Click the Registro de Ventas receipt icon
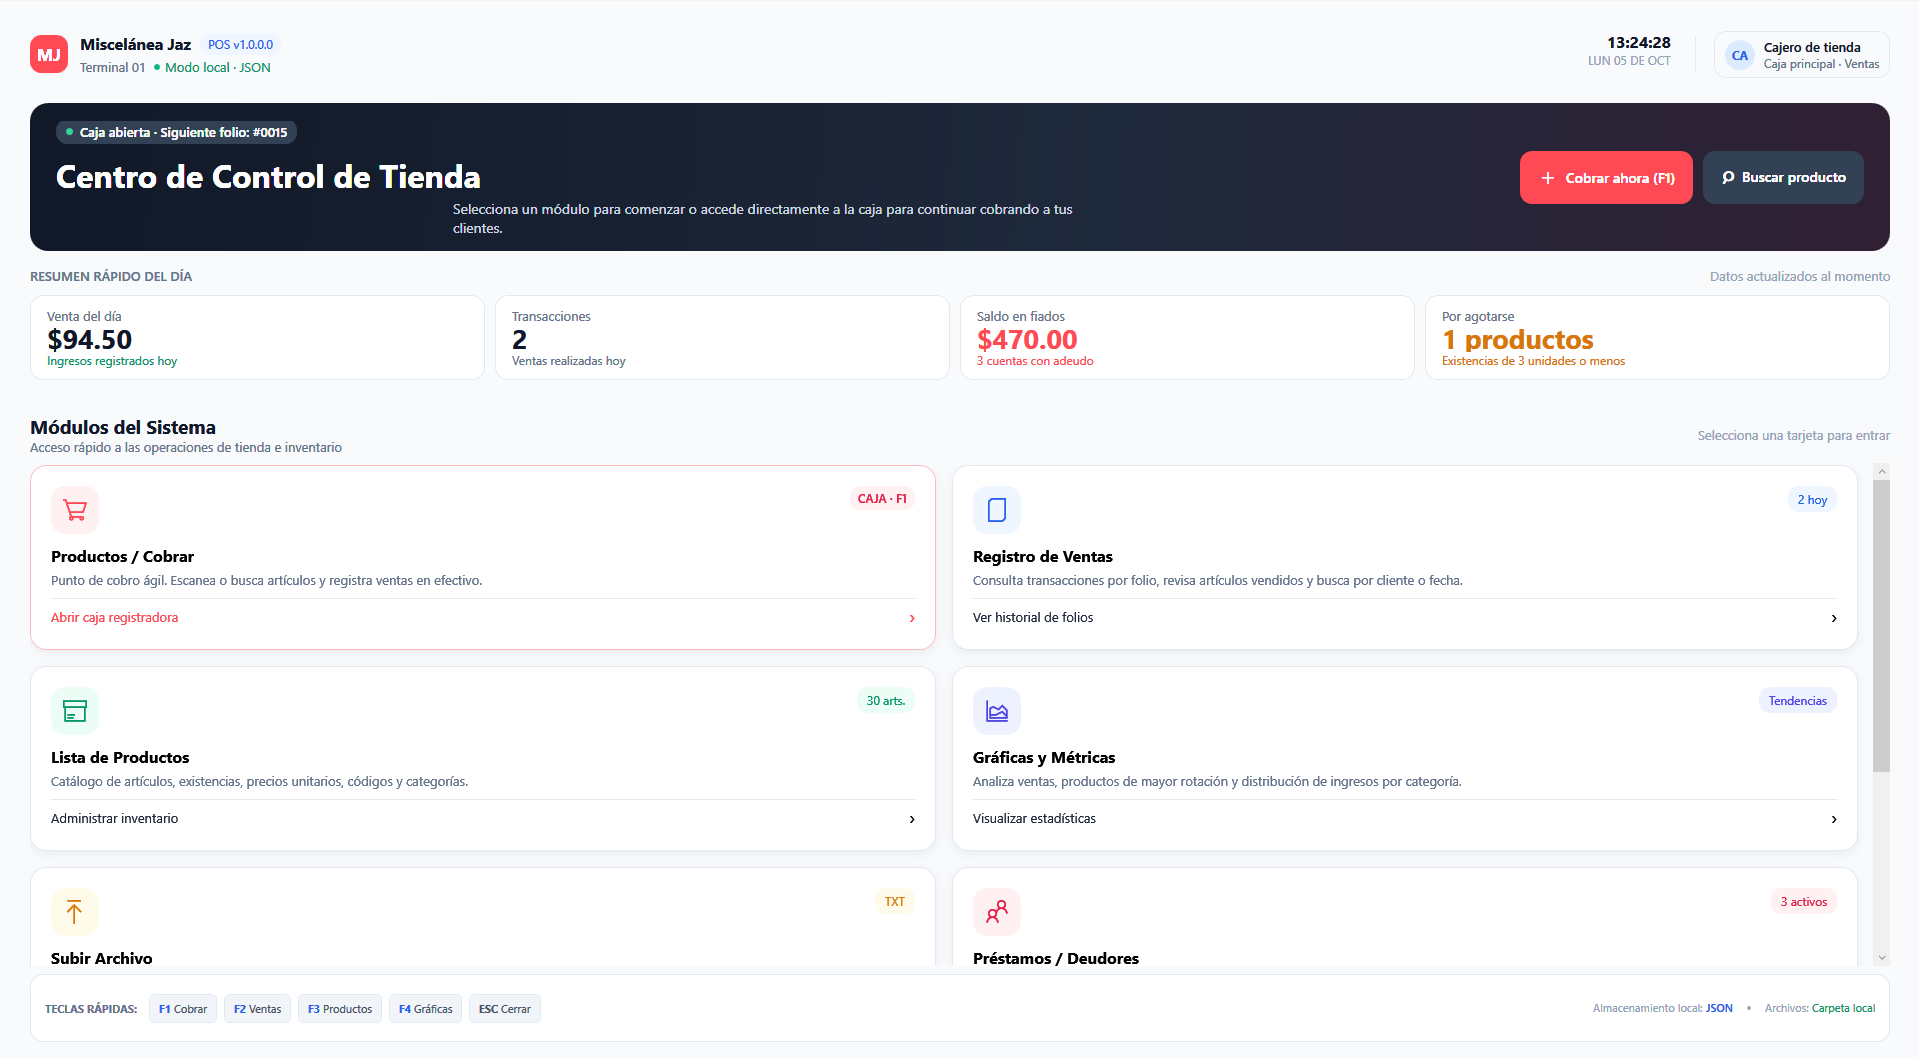The image size is (1919, 1057). [997, 510]
